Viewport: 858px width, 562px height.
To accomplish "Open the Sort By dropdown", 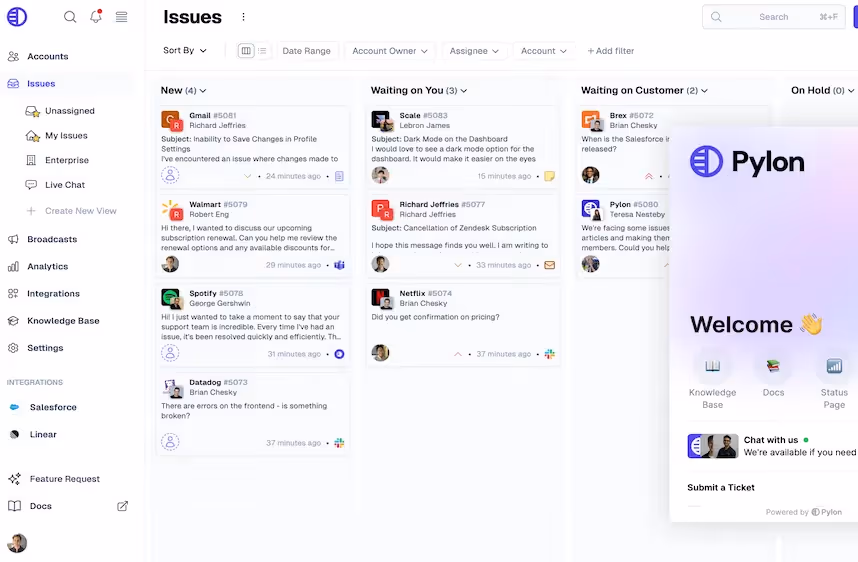I will click(184, 50).
